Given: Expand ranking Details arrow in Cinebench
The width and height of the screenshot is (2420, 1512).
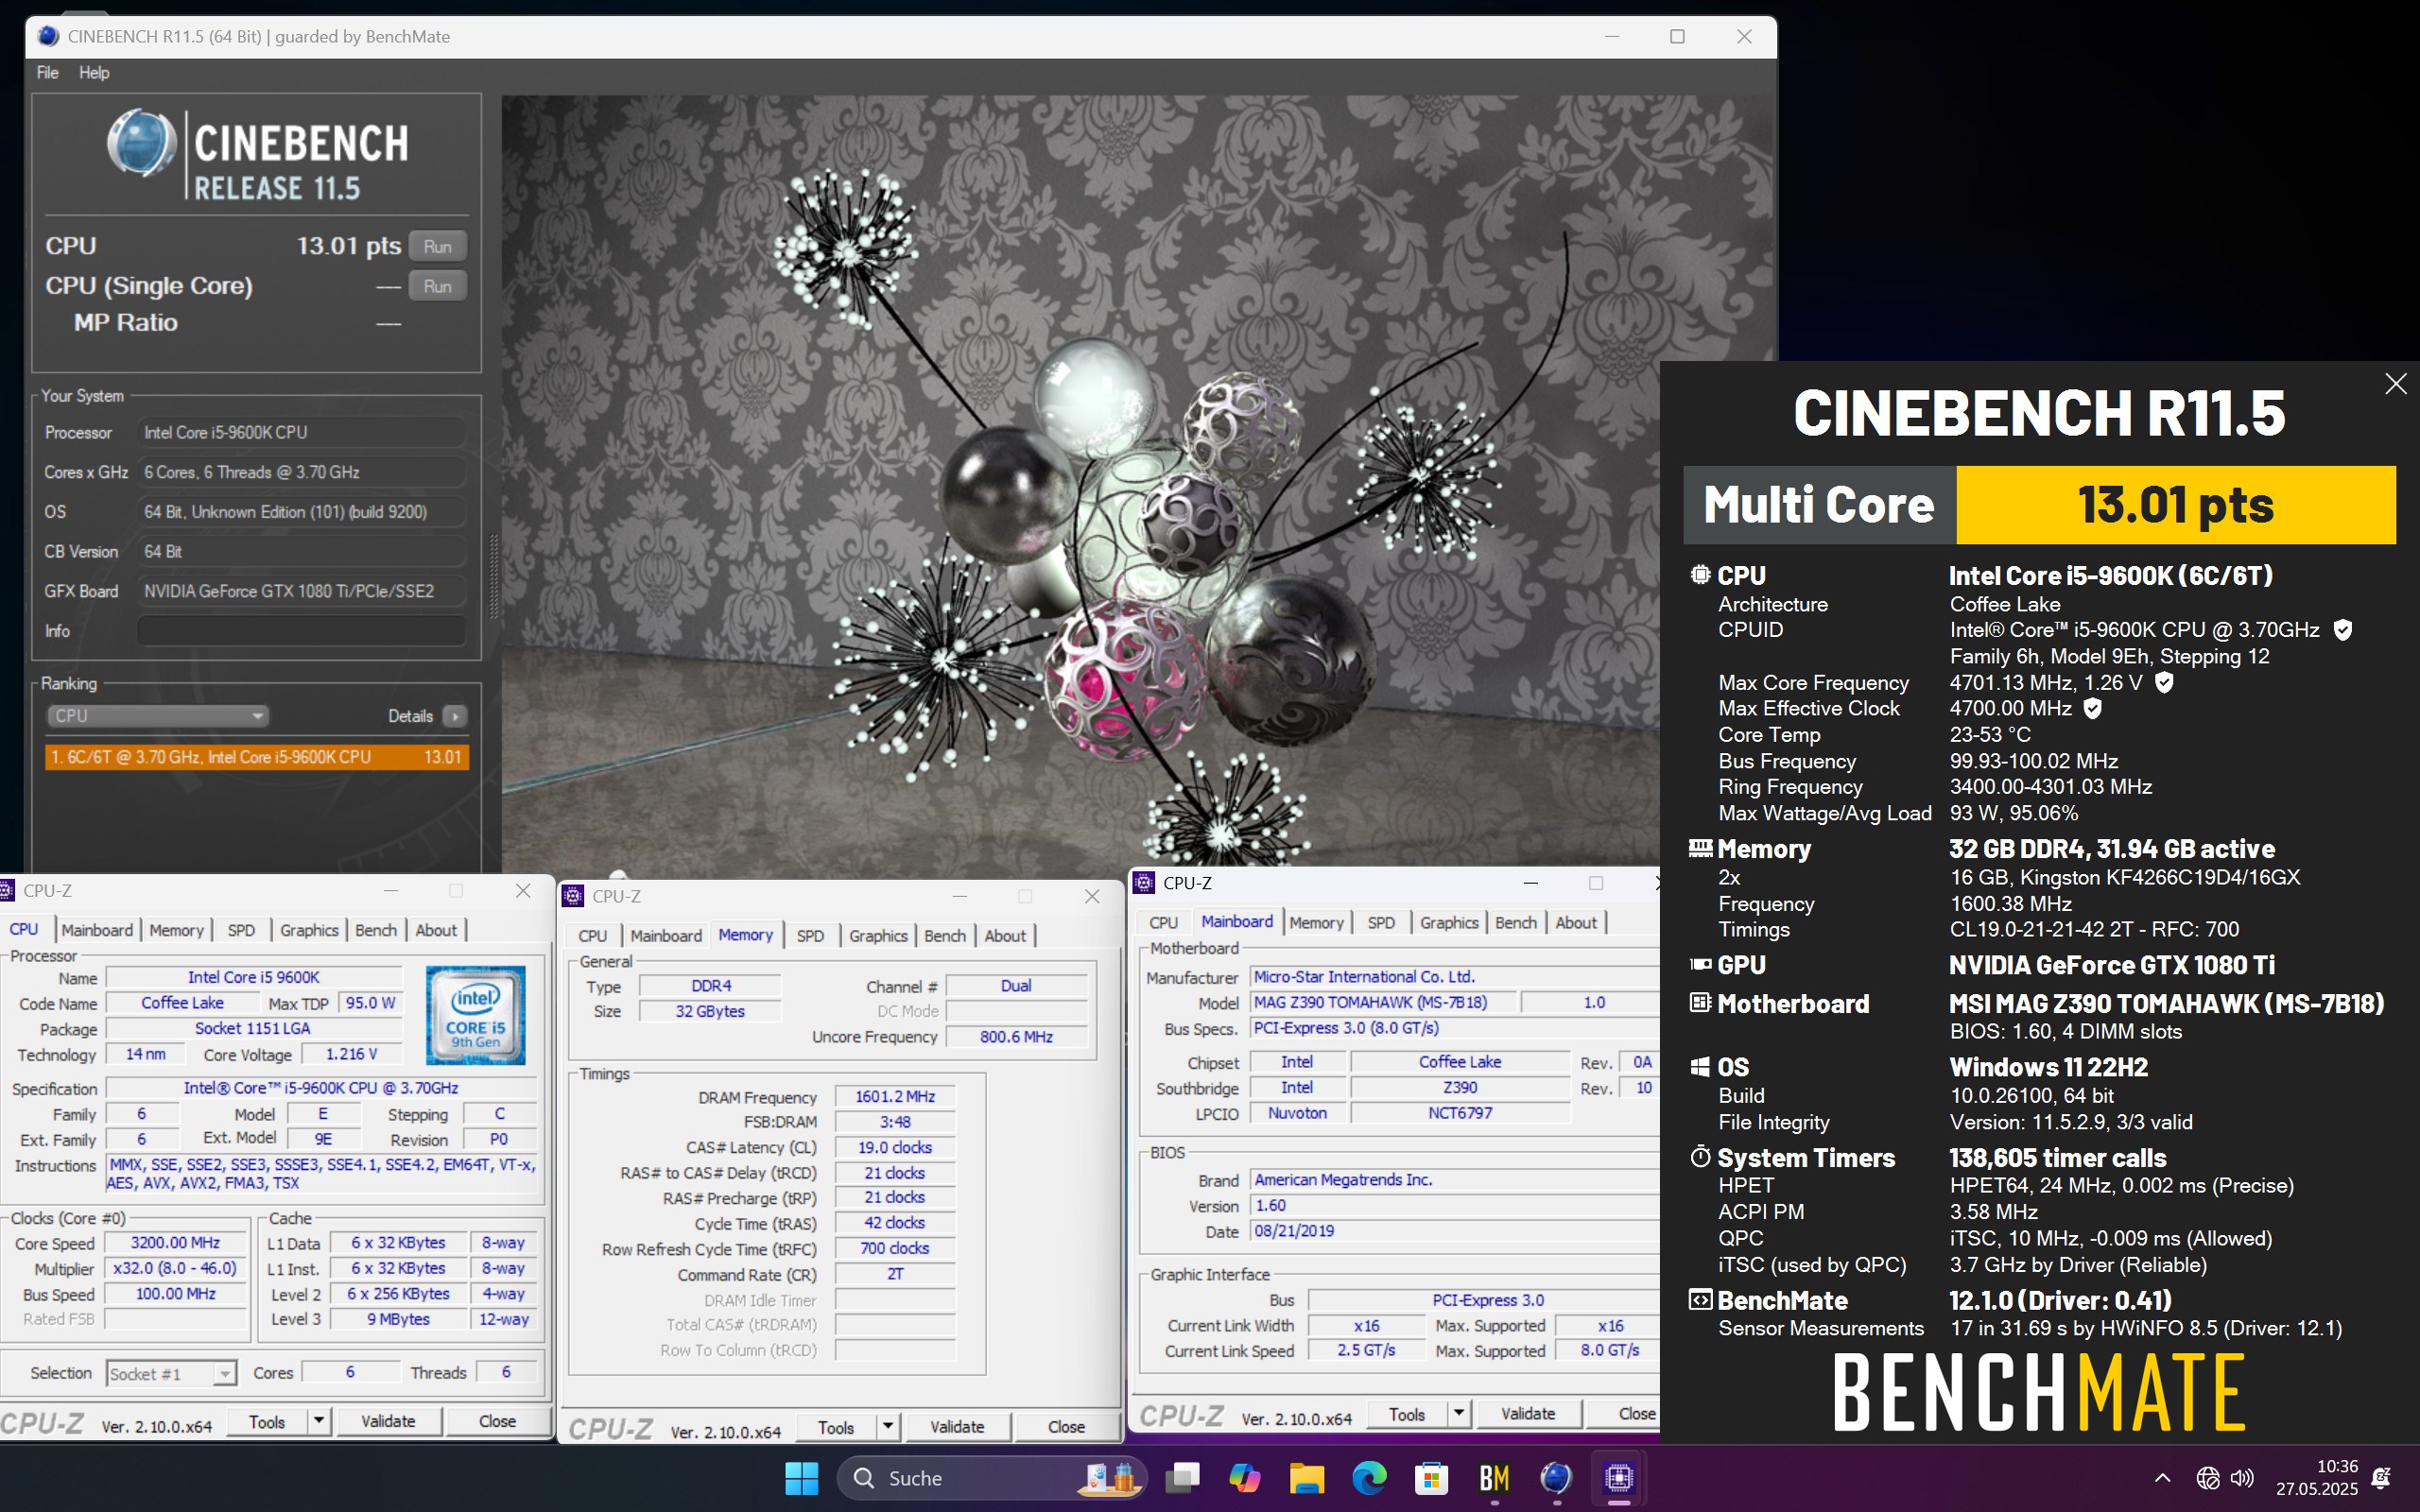Looking at the screenshot, I should click(x=455, y=716).
